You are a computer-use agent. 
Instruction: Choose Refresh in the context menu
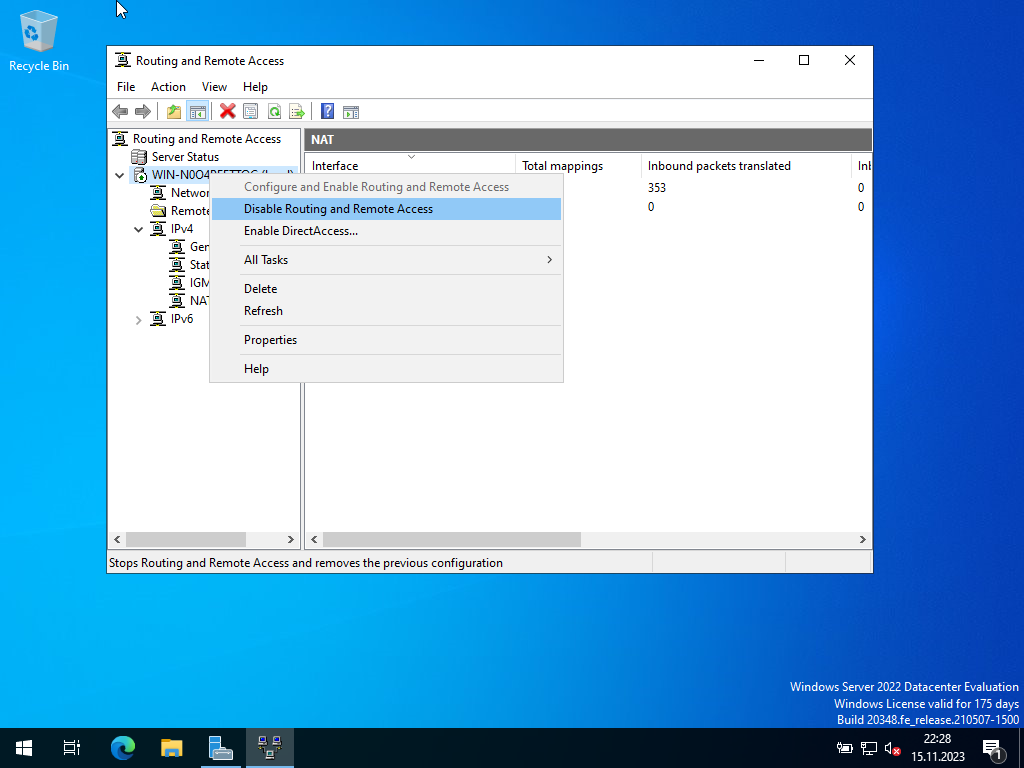(x=386, y=311)
